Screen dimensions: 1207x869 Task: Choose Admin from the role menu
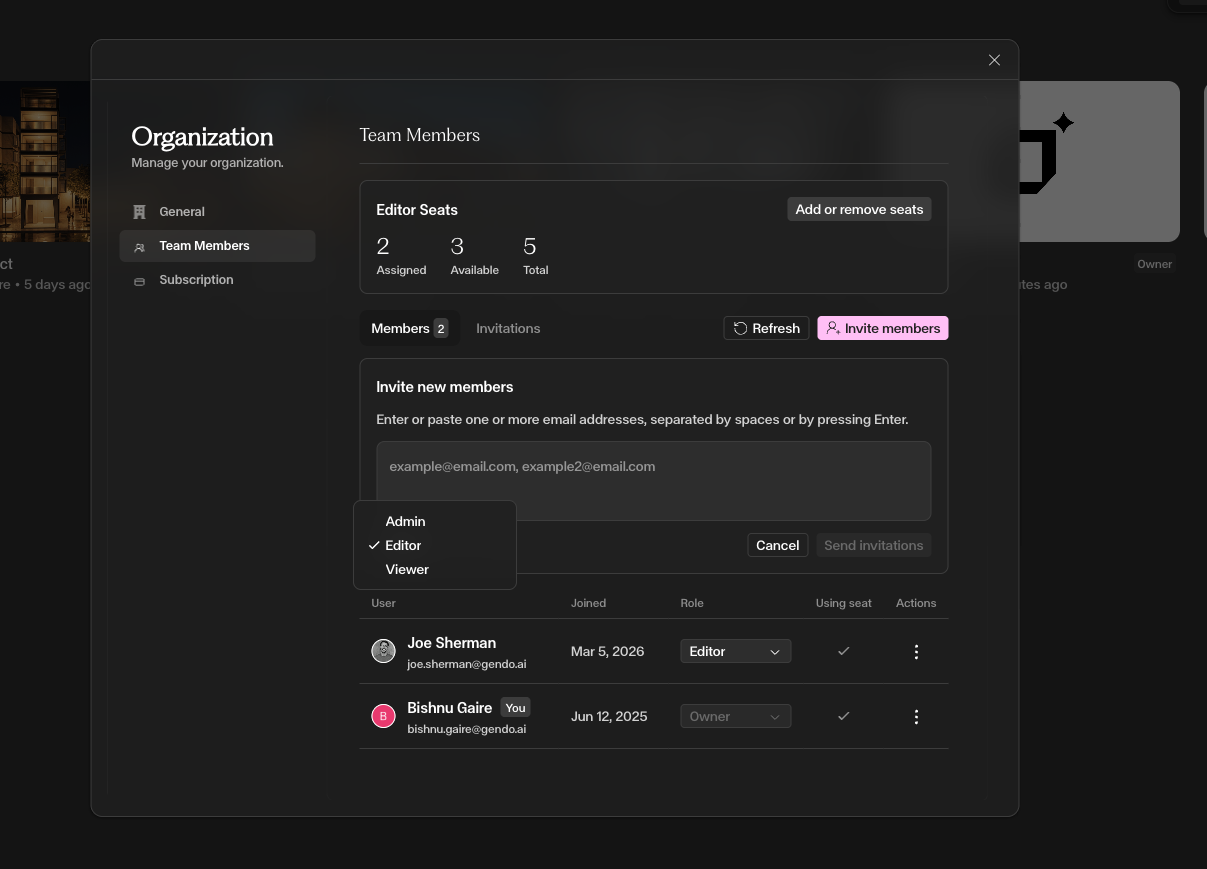point(405,522)
